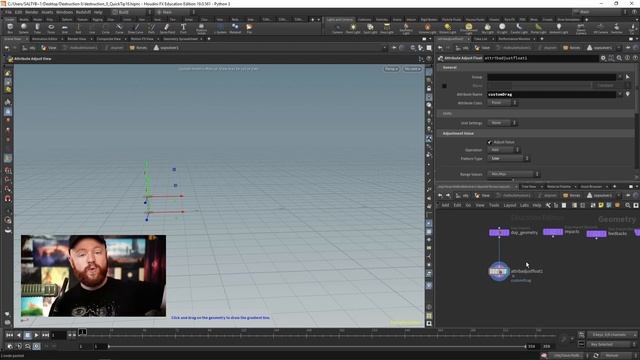Add a Spot Light from the shelf
This screenshot has width=640, height=360.
pos(370,28)
